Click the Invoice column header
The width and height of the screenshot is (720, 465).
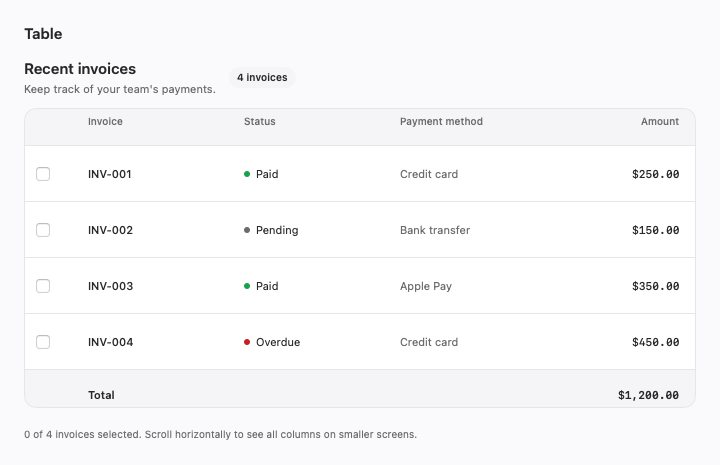point(105,122)
